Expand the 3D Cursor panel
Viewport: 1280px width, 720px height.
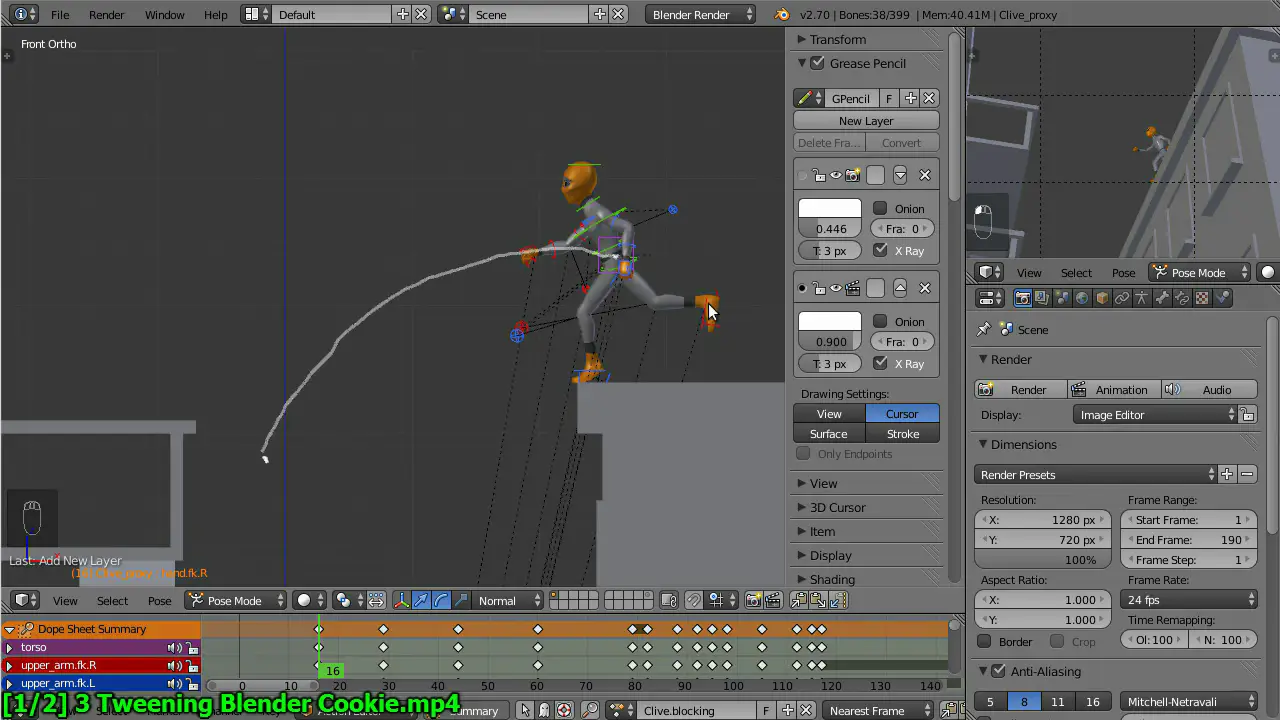837,507
